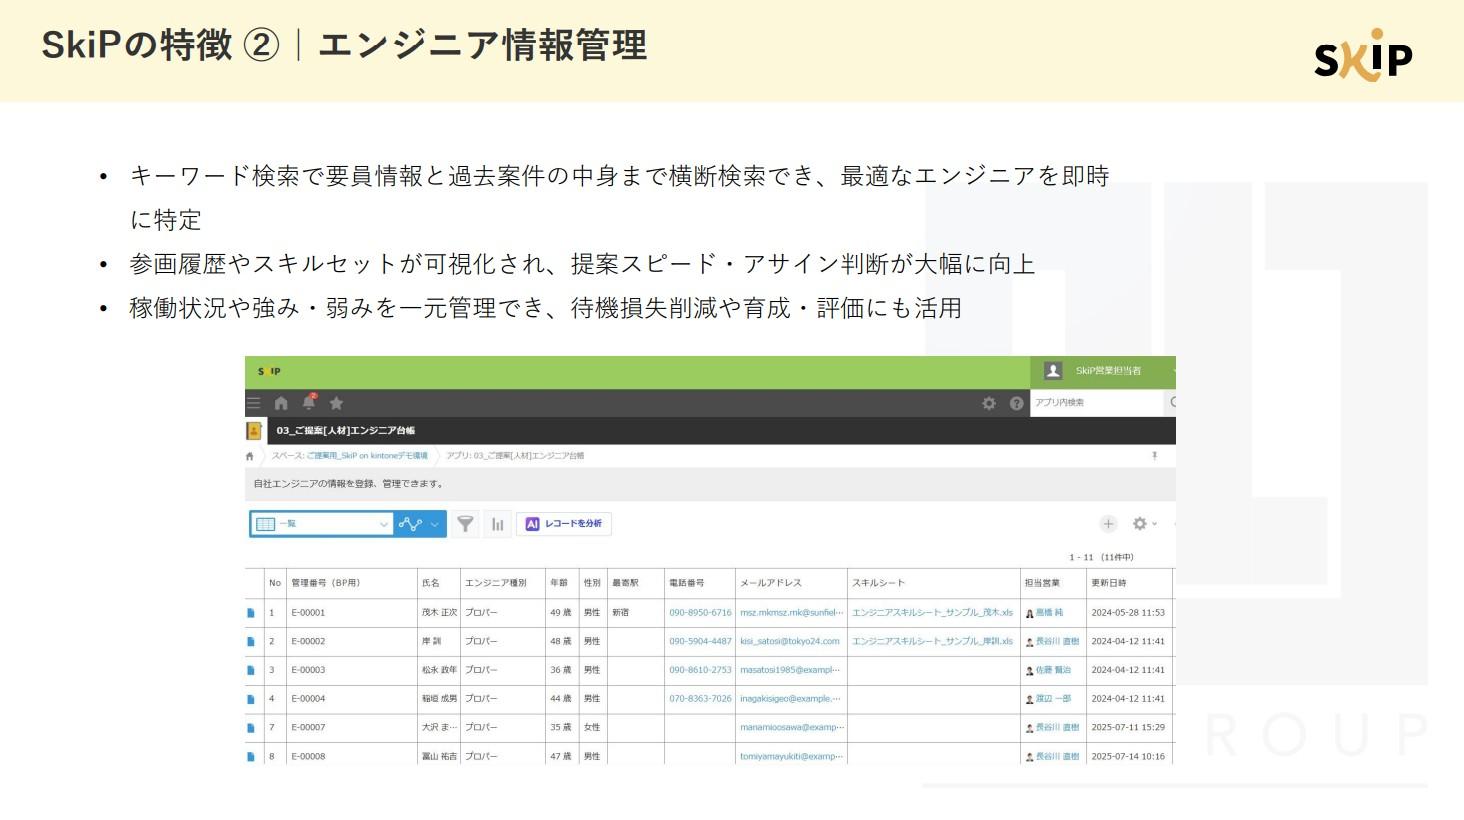The width and height of the screenshot is (1464, 820).
Task: Add a new record with plus icon
Action: coord(1108,524)
